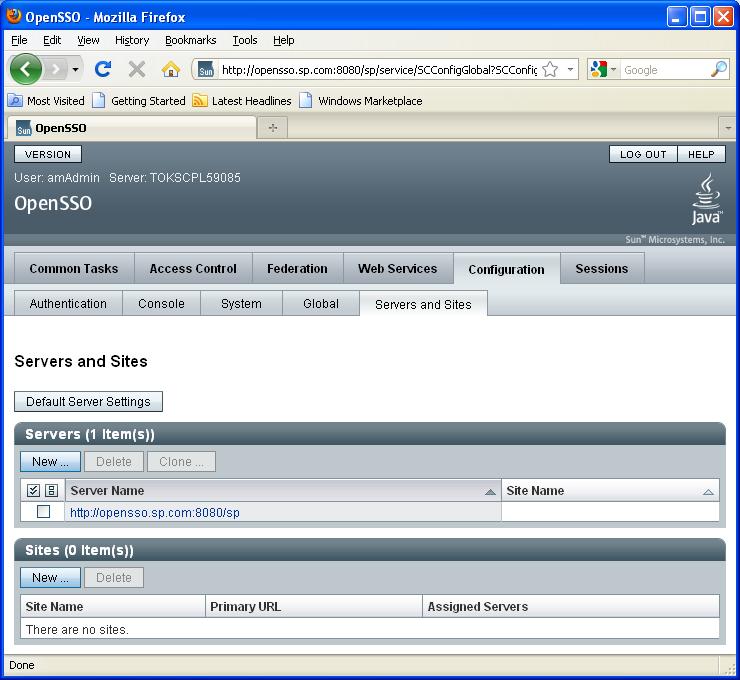Open the View menu

[88, 40]
